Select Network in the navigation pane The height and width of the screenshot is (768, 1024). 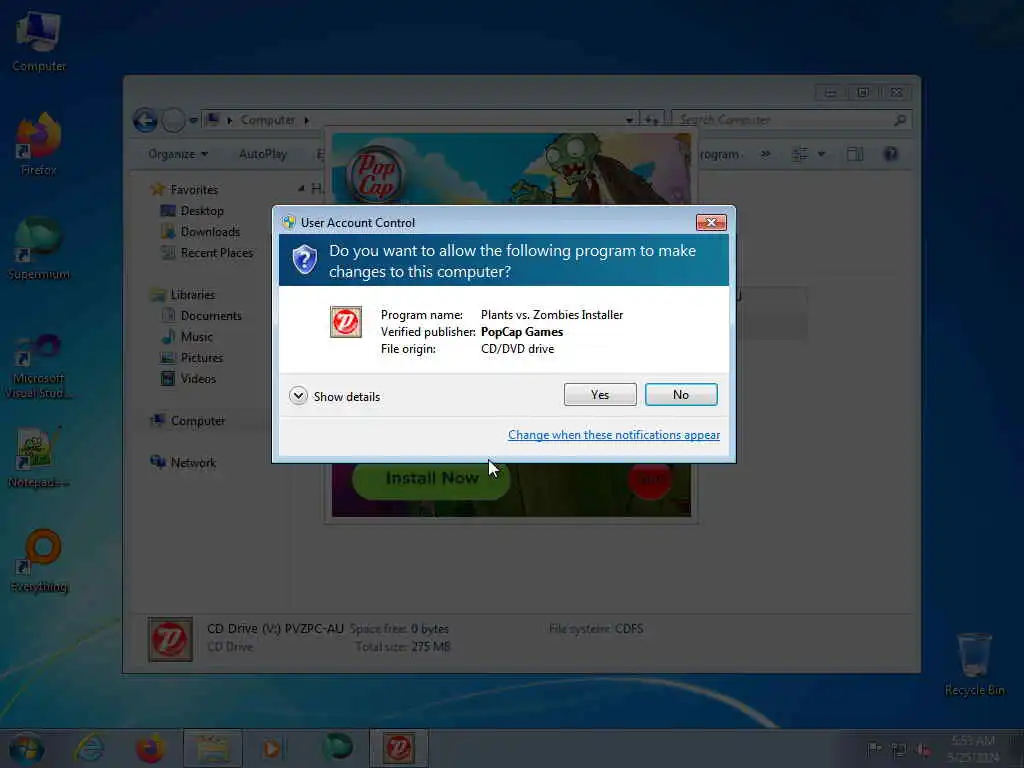[193, 462]
